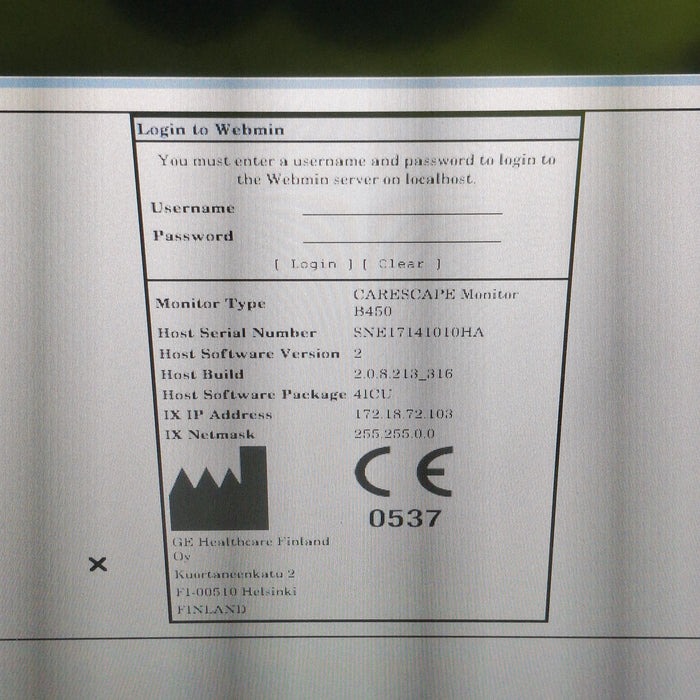The image size is (700, 700).
Task: Click the Login button
Action: [x=313, y=264]
